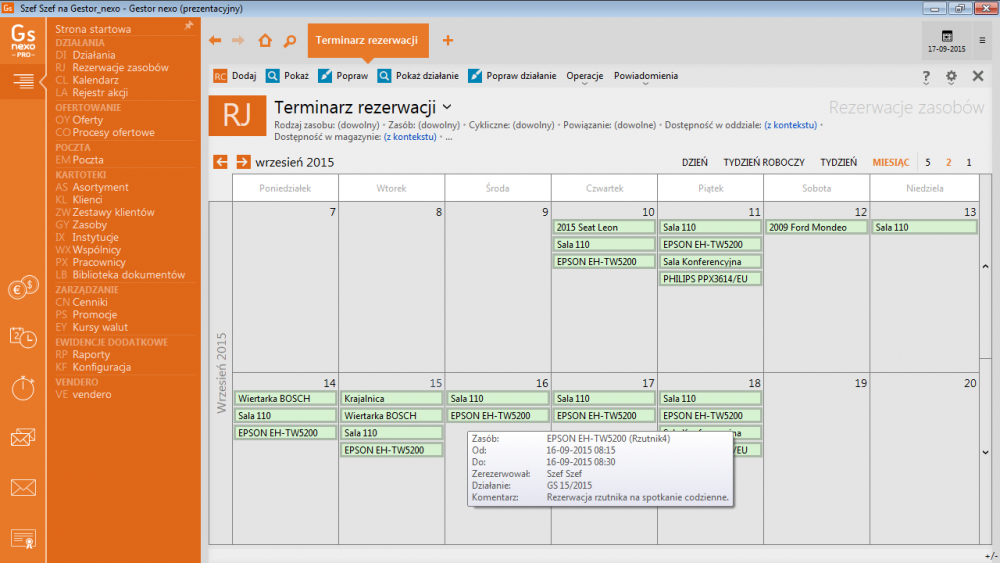The width and height of the screenshot is (1000, 563).
Task: Open settings gear in toolbar
Action: (951, 76)
